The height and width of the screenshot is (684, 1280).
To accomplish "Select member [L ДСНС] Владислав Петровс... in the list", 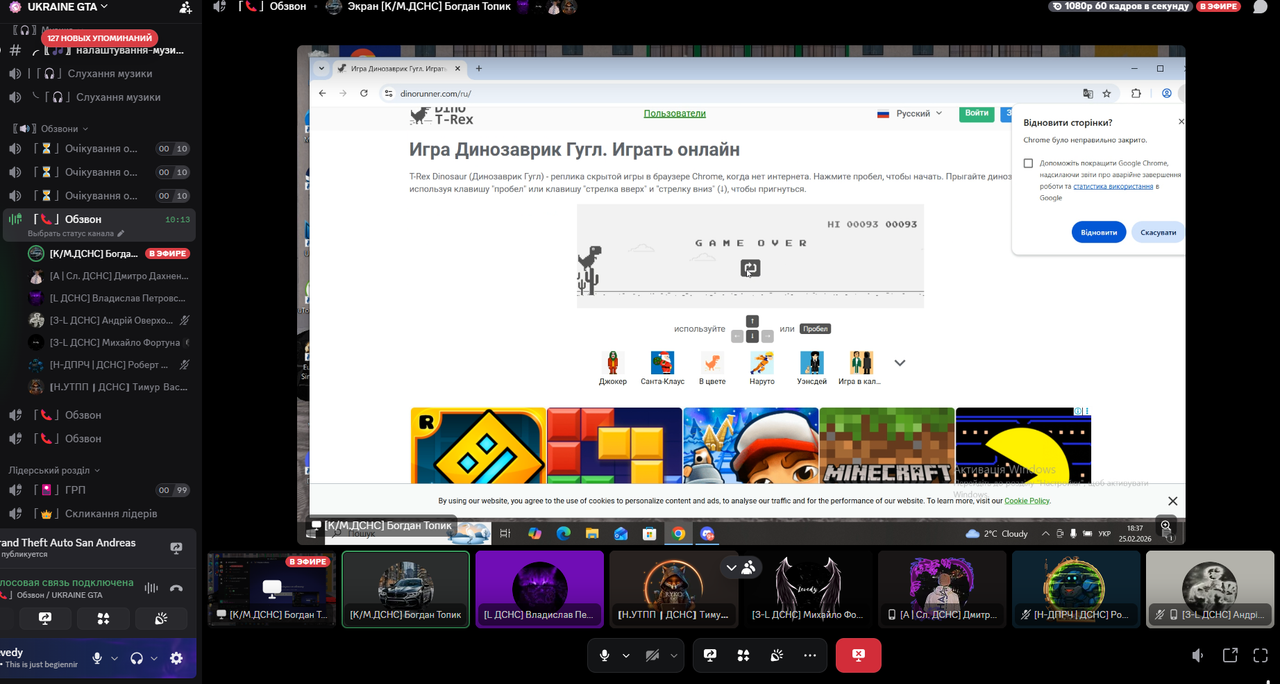I will pyautogui.click(x=108, y=298).
